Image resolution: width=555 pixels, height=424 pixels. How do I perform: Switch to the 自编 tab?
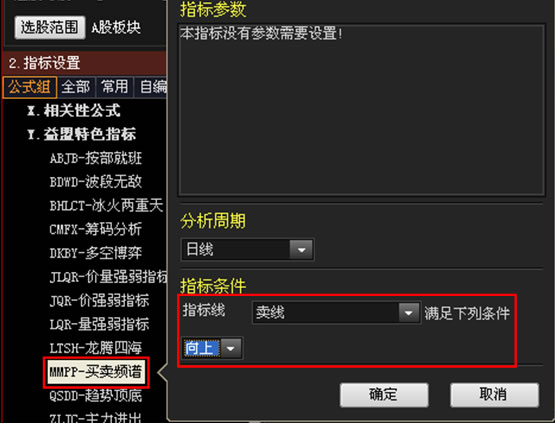pyautogui.click(x=151, y=87)
